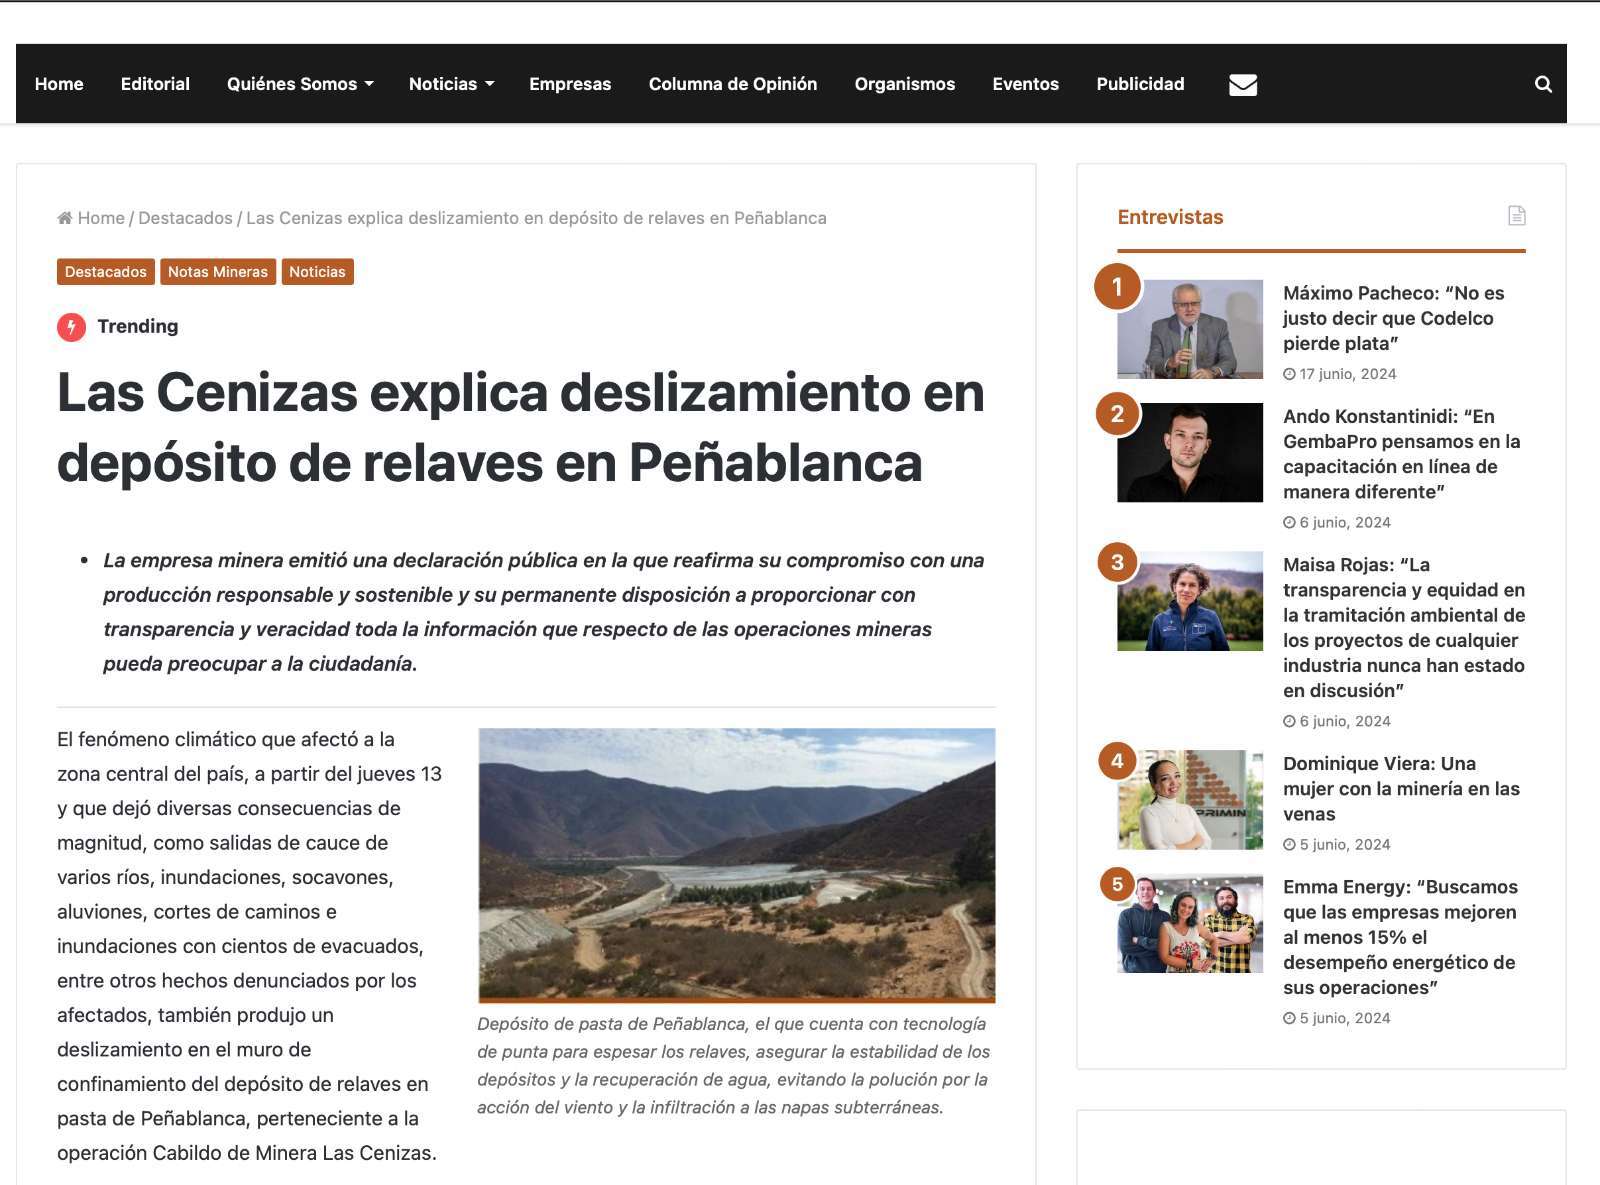Expand the Quiénes Somos dropdown menu
The image size is (1600, 1185).
[x=300, y=84]
